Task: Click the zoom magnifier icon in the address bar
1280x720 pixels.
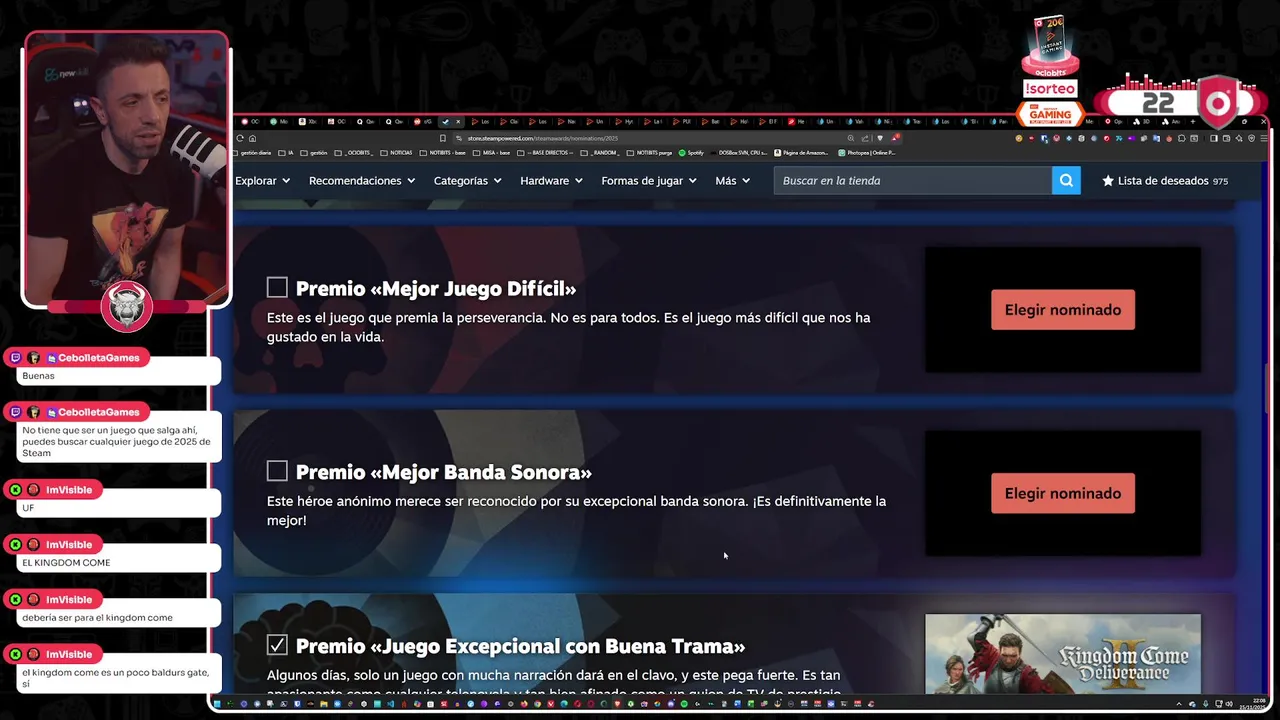Action: [x=851, y=138]
